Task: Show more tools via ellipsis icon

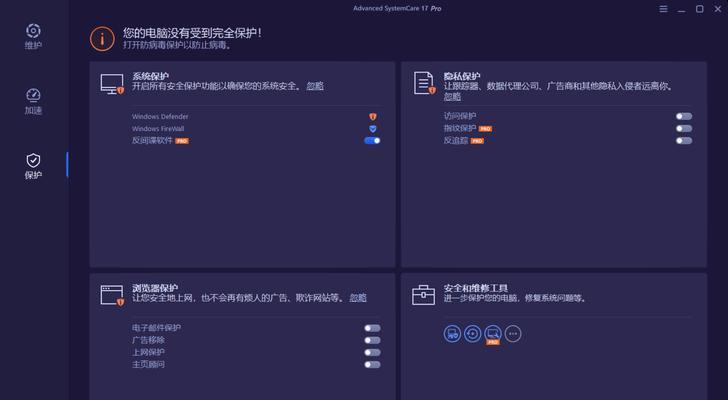Action: point(513,334)
